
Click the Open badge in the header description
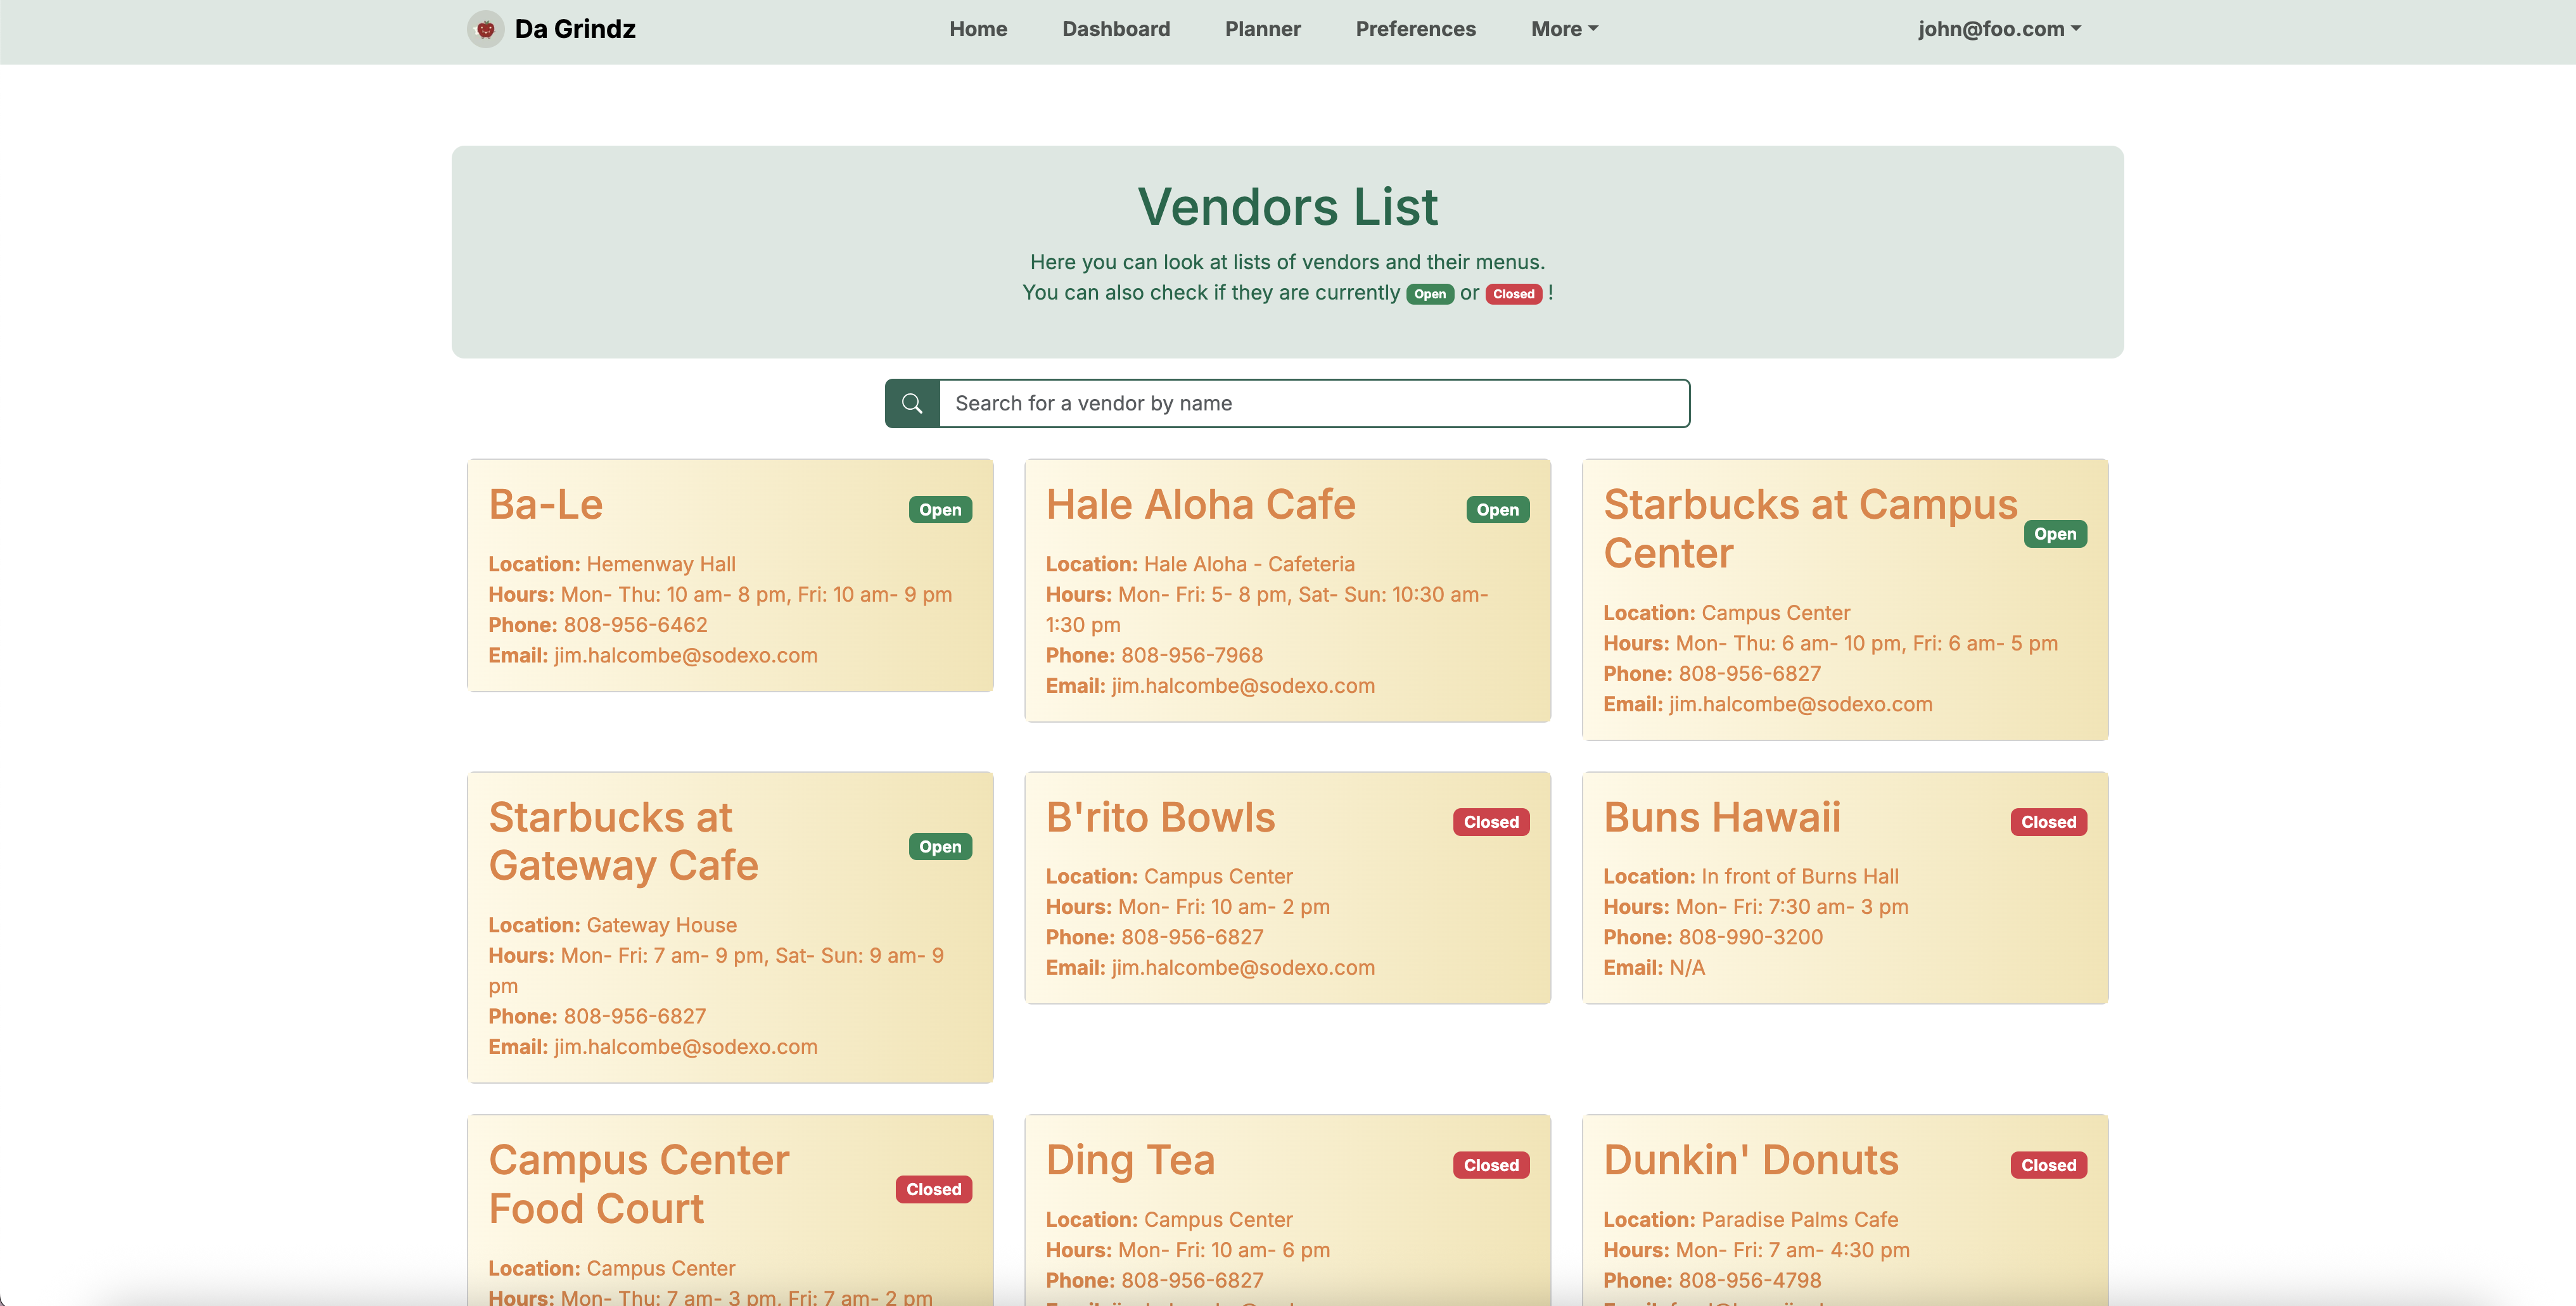[x=1429, y=294]
